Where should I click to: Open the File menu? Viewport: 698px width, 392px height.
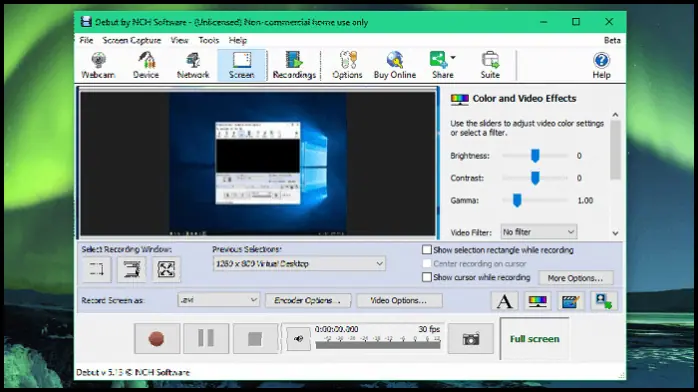pos(86,40)
